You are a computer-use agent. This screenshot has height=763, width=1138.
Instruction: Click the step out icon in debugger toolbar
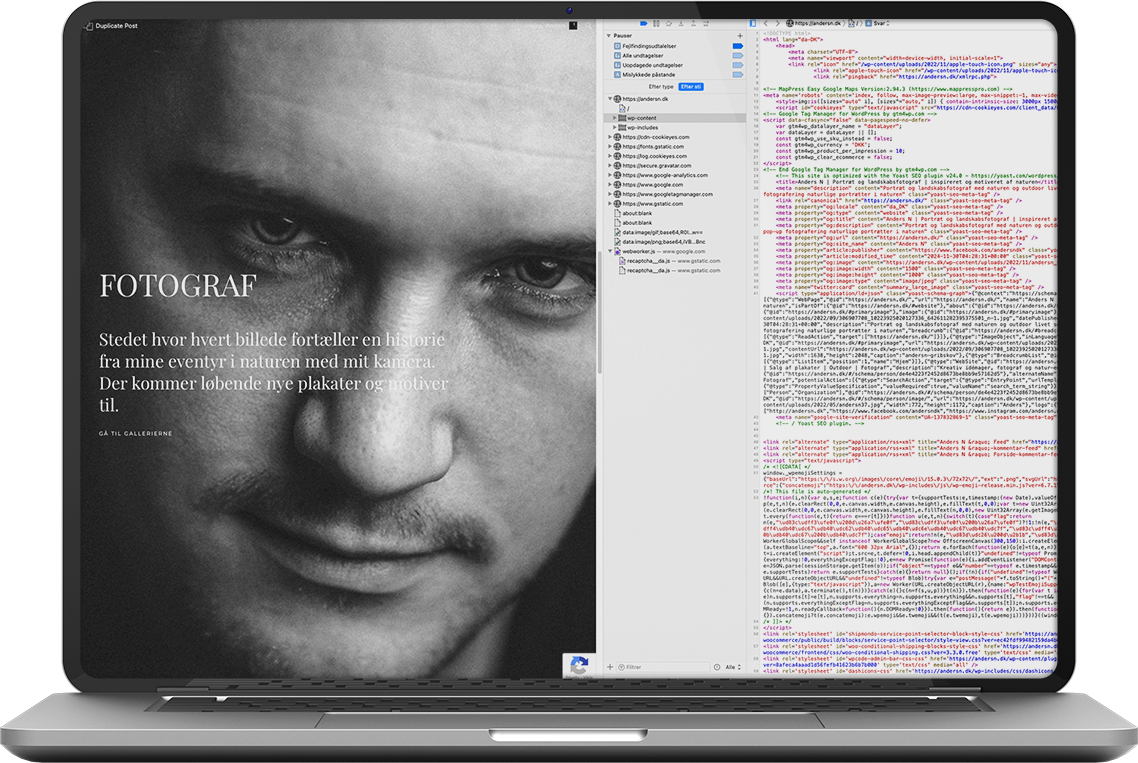(x=693, y=23)
